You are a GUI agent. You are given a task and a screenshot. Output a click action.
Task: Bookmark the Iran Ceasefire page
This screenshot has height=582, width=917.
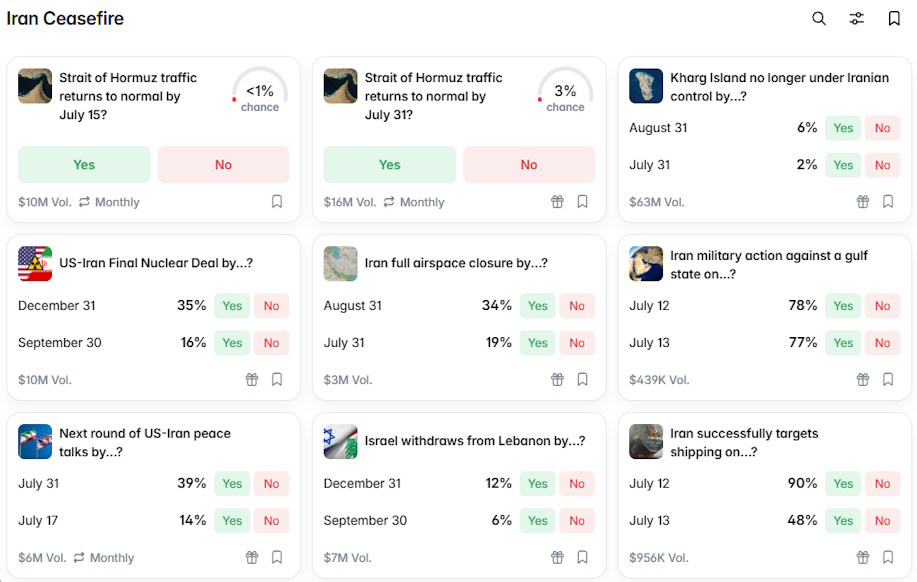pyautogui.click(x=894, y=19)
